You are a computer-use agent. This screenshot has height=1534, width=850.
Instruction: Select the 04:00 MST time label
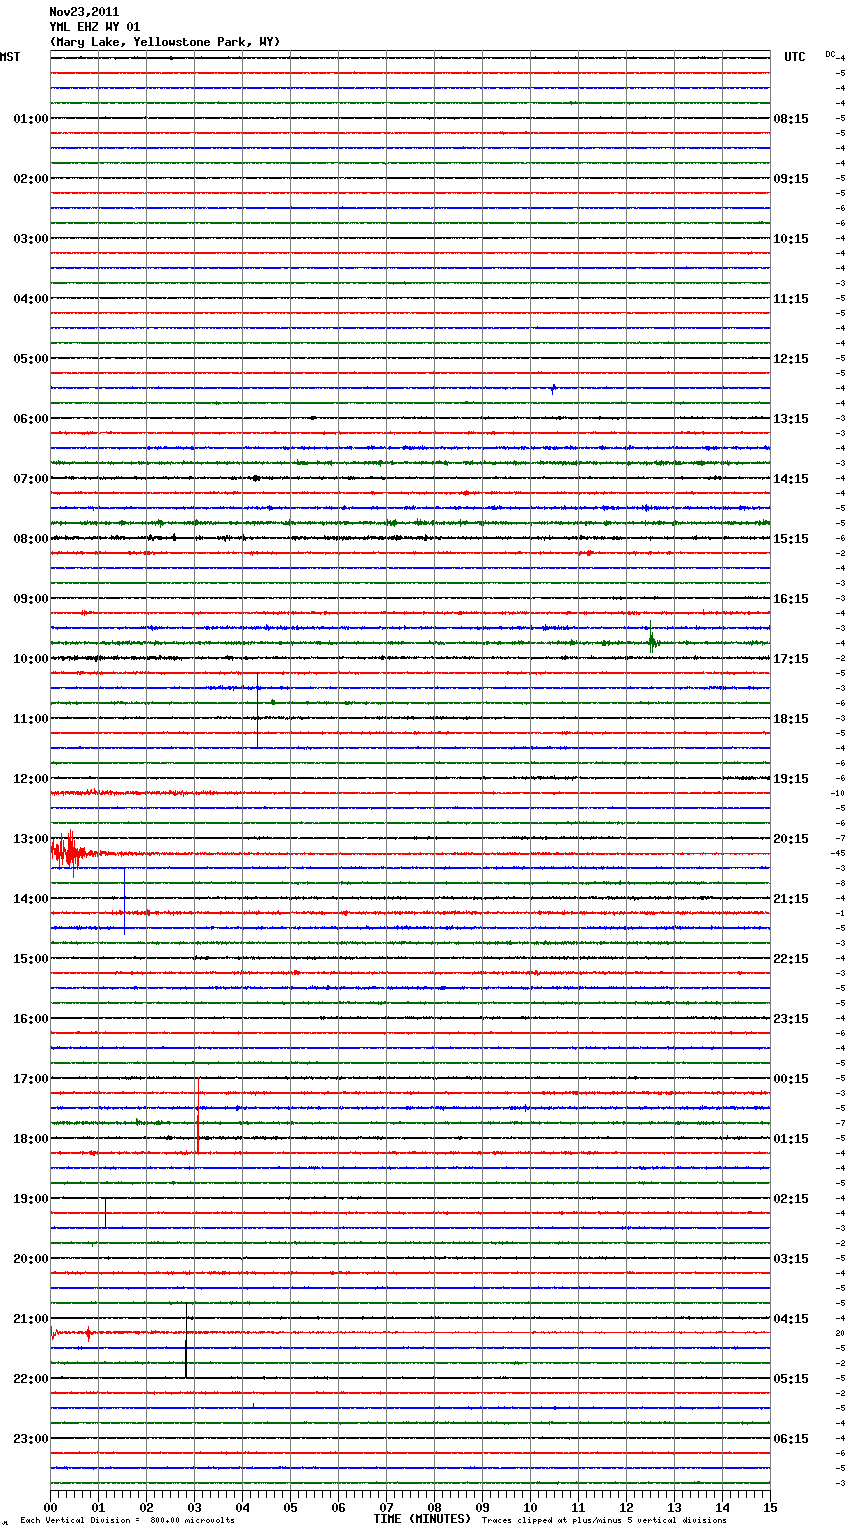(30, 299)
